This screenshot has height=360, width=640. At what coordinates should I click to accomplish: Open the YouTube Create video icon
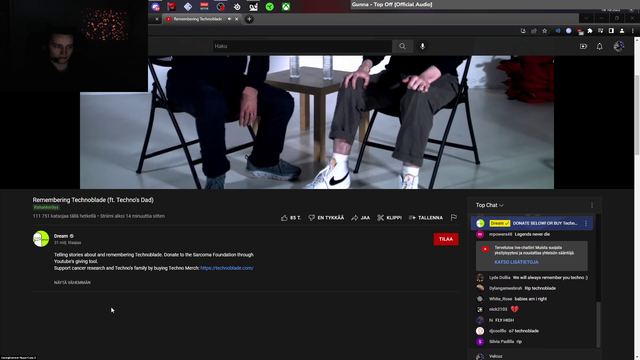[583, 47]
